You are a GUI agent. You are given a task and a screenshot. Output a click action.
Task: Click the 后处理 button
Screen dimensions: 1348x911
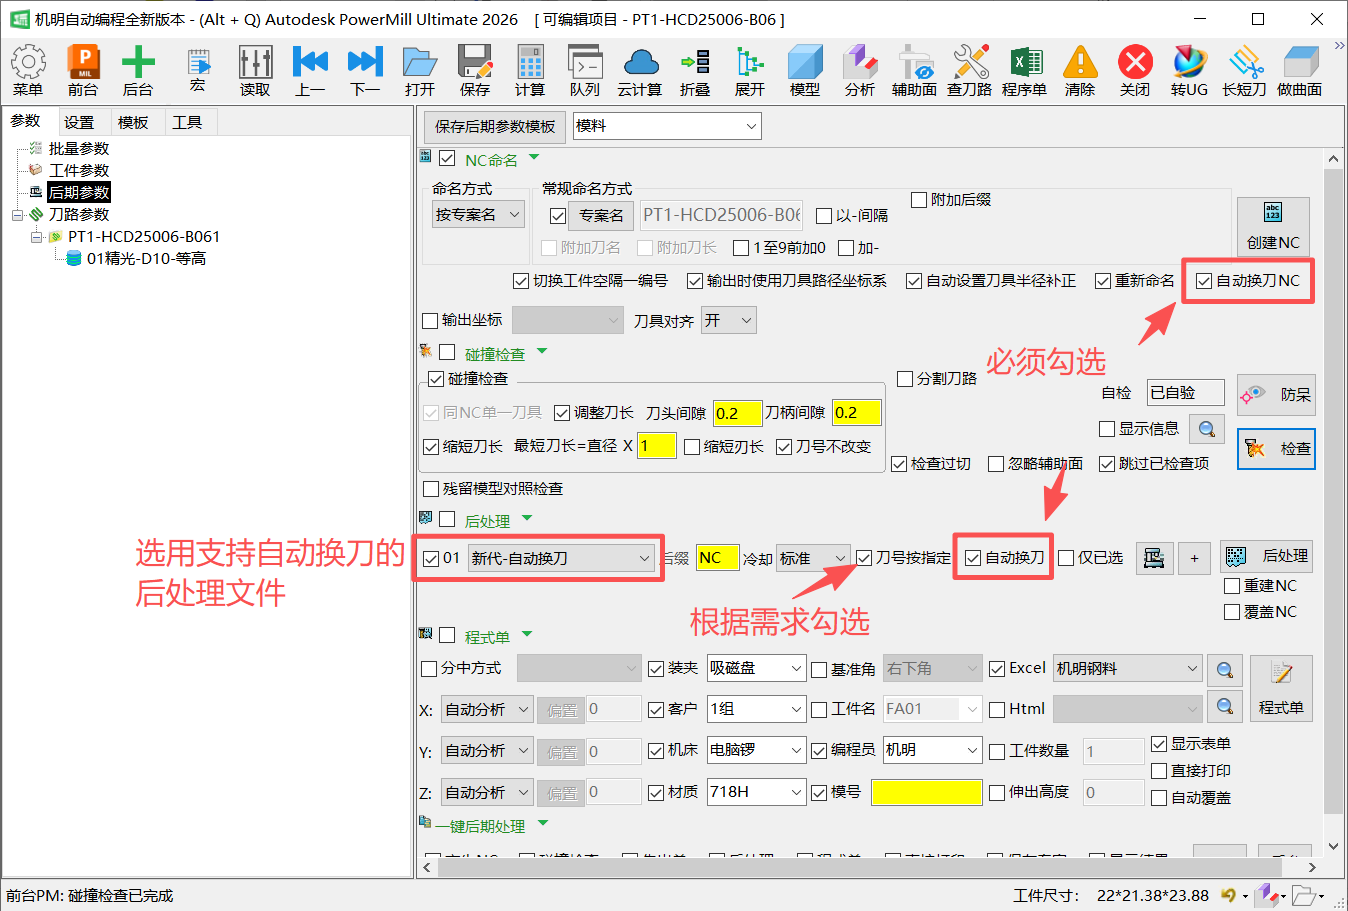tap(1266, 556)
